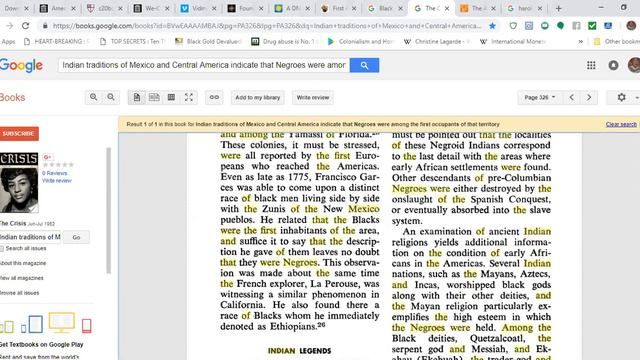Add book to my library
Image resolution: width=640 pixels, height=360 pixels.
click(x=258, y=98)
